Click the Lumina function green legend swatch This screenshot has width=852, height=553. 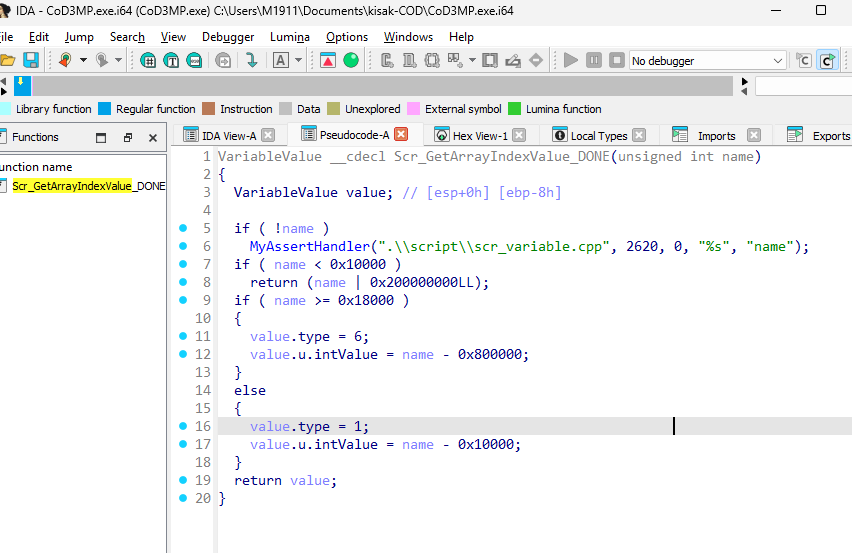point(514,109)
